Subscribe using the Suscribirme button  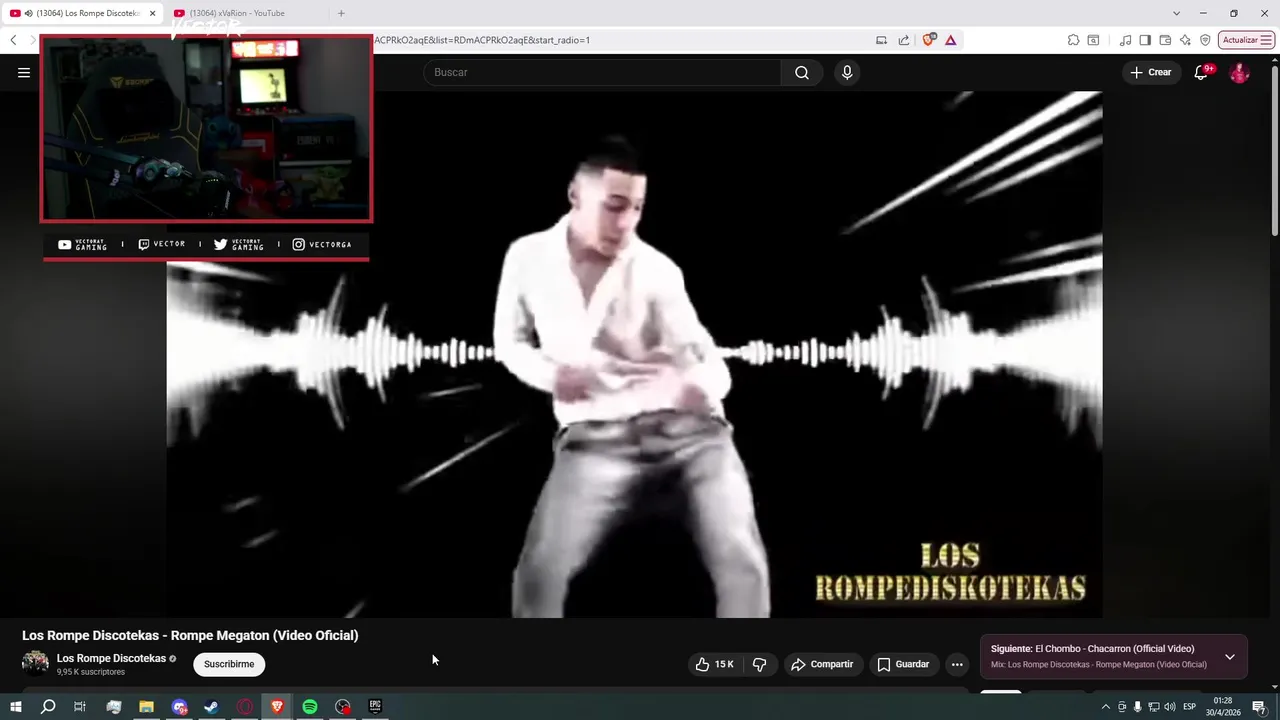229,664
